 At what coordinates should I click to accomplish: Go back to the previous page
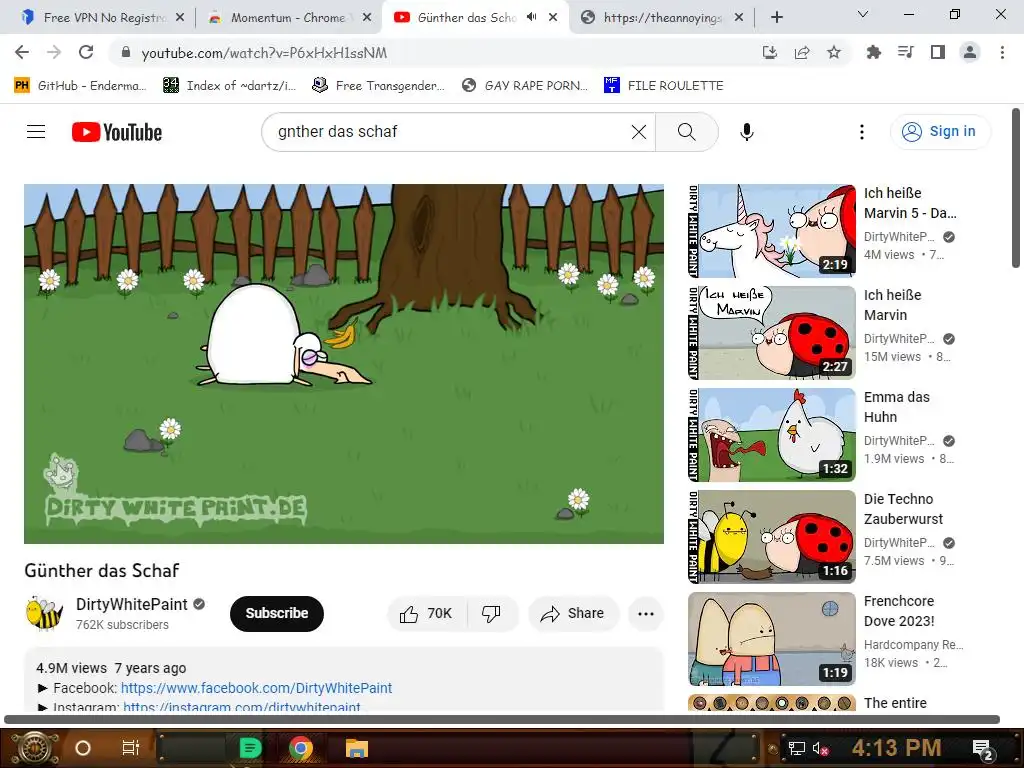(22, 52)
